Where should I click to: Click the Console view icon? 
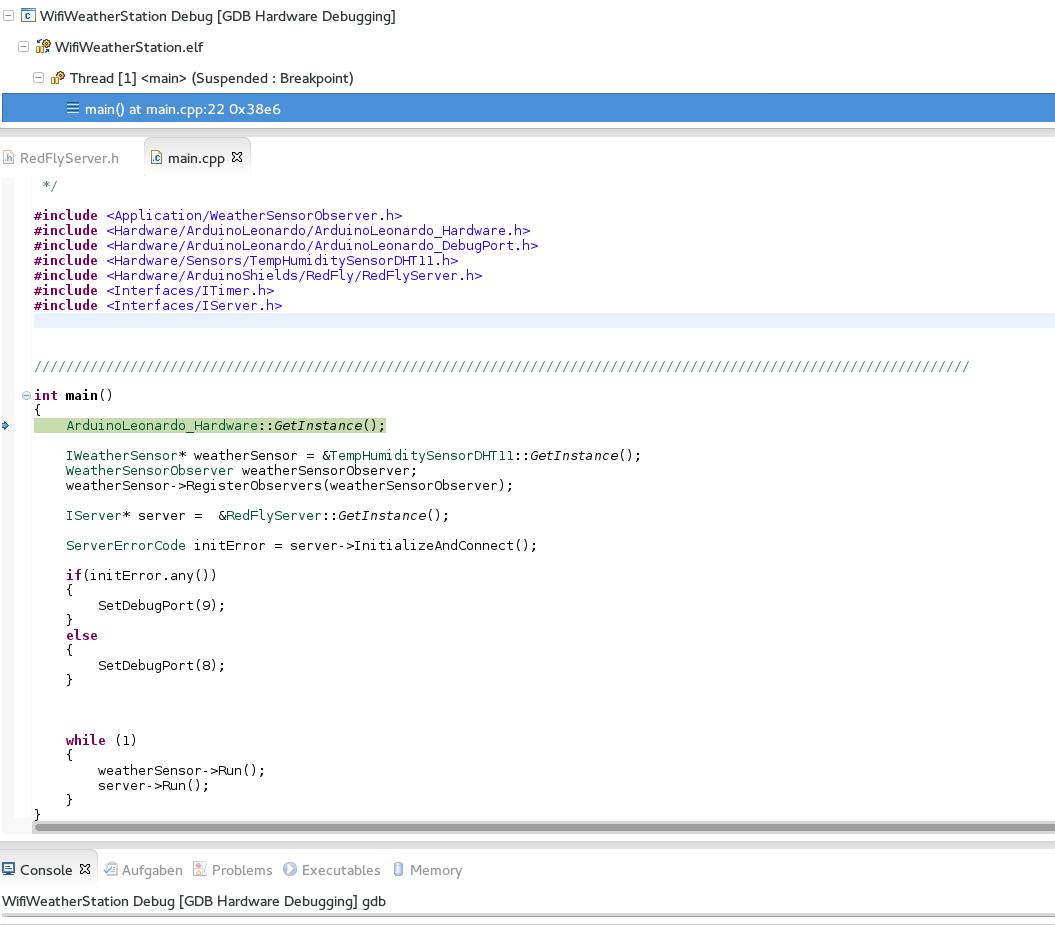click(x=9, y=869)
